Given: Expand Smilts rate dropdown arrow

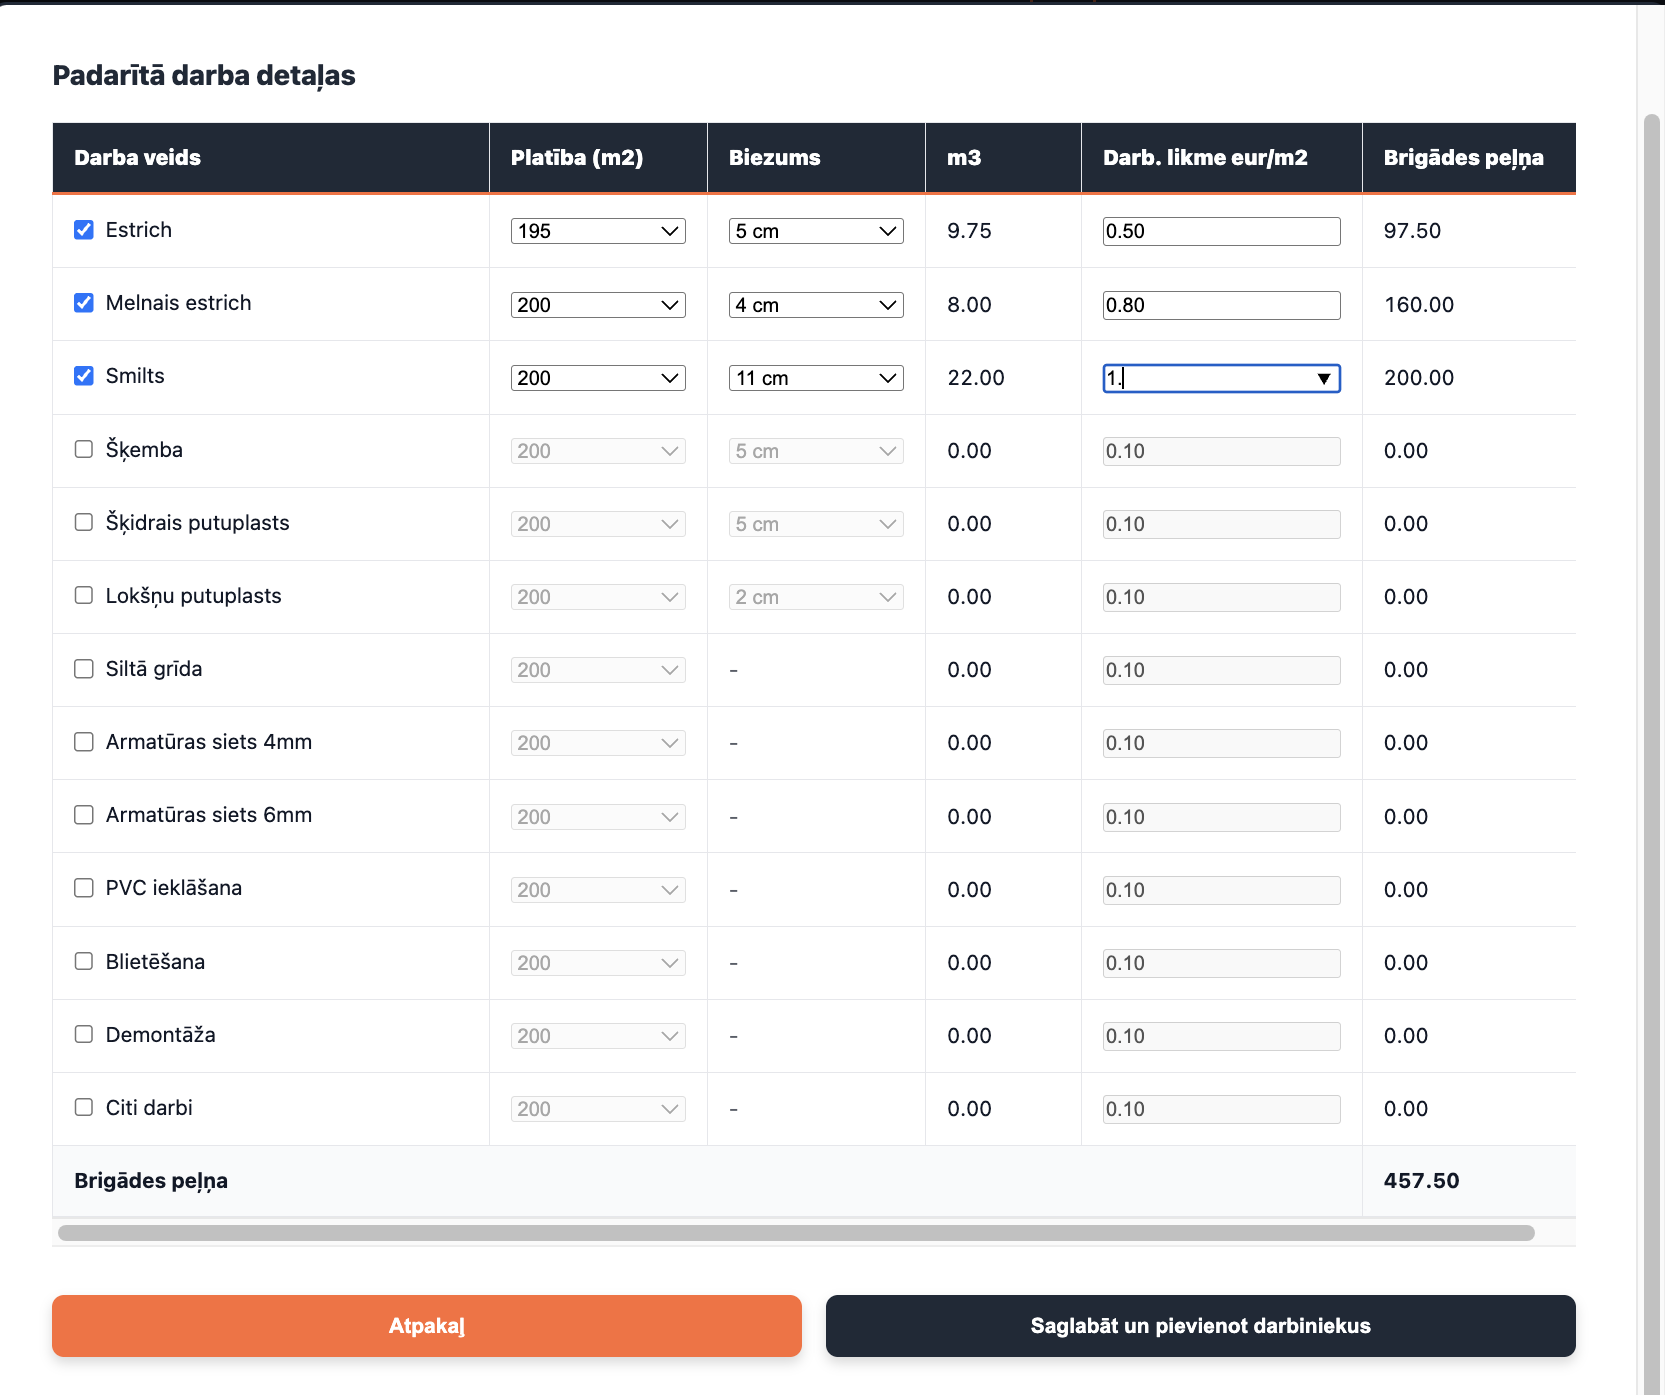Looking at the screenshot, I should [x=1324, y=378].
